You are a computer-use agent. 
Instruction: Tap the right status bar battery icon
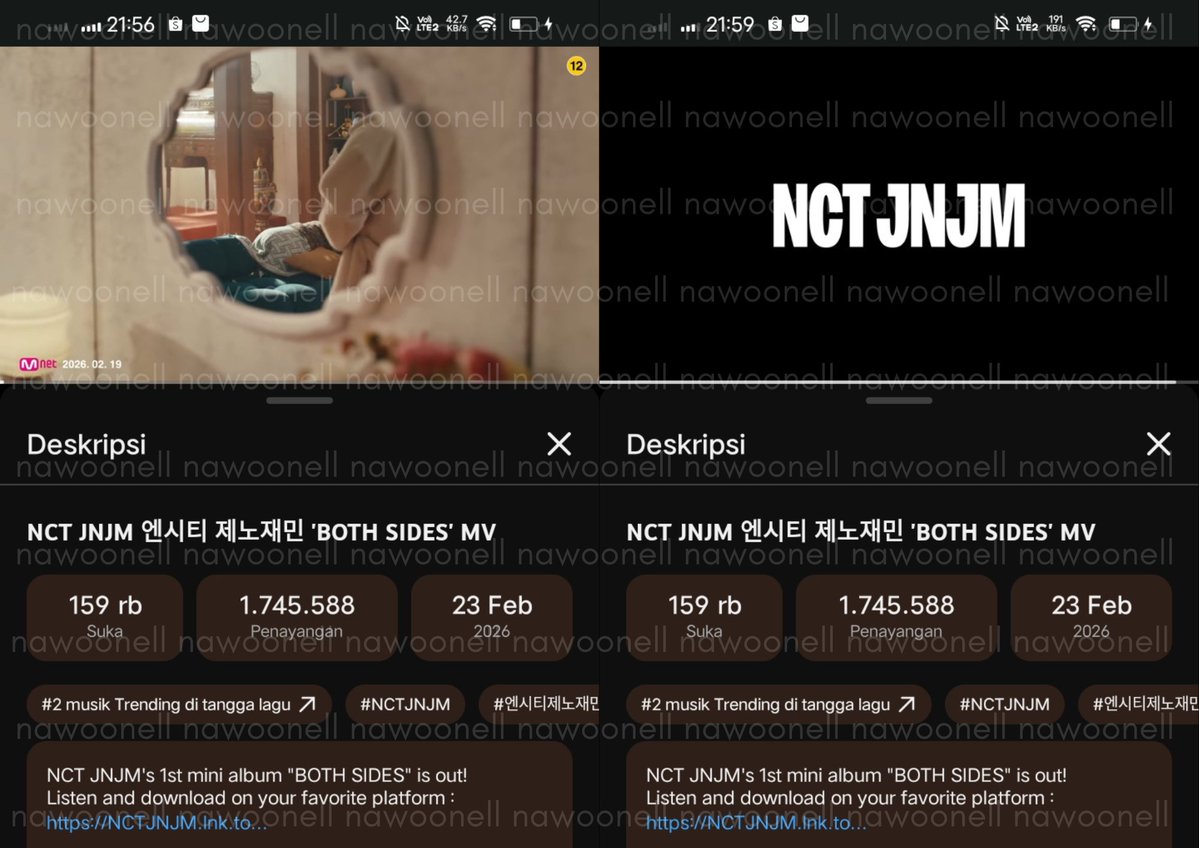(1123, 24)
